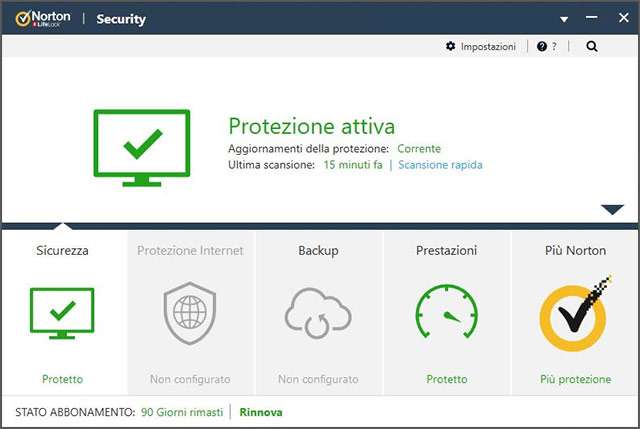640x429 pixels.
Task: Click the 90 Giorni rimasti status text
Action: (183, 412)
